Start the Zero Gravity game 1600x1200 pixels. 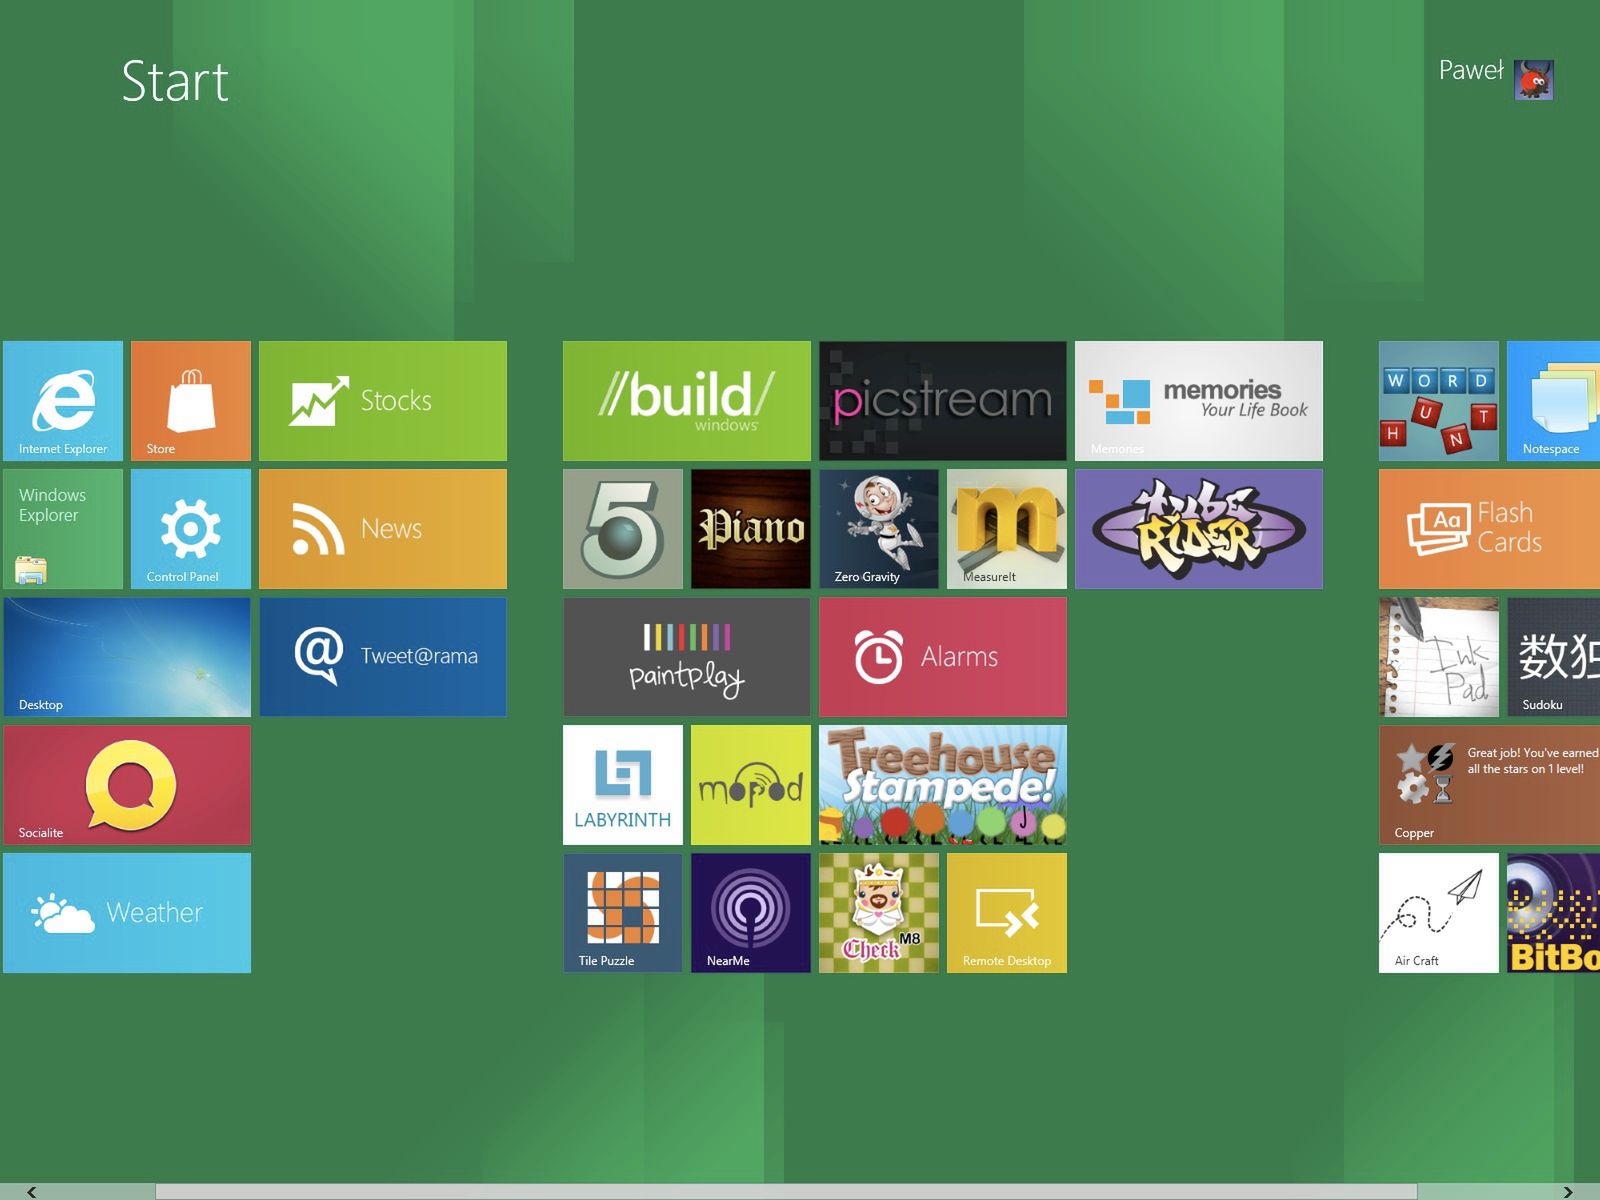(879, 529)
